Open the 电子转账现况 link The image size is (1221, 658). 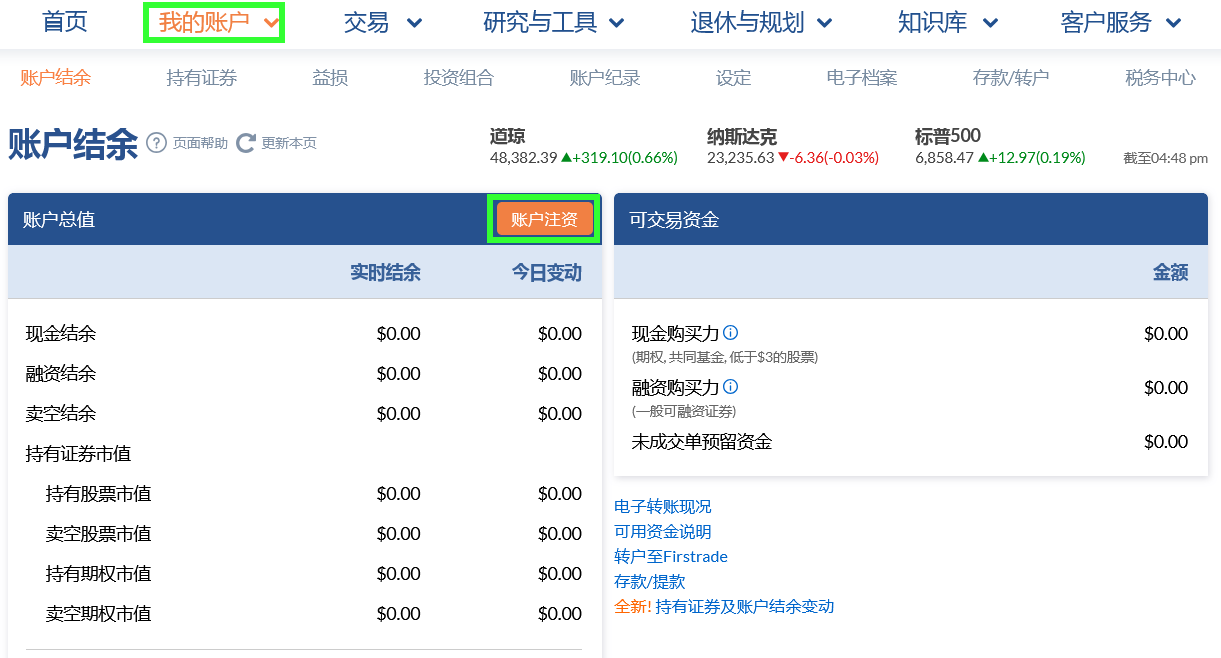(x=663, y=506)
